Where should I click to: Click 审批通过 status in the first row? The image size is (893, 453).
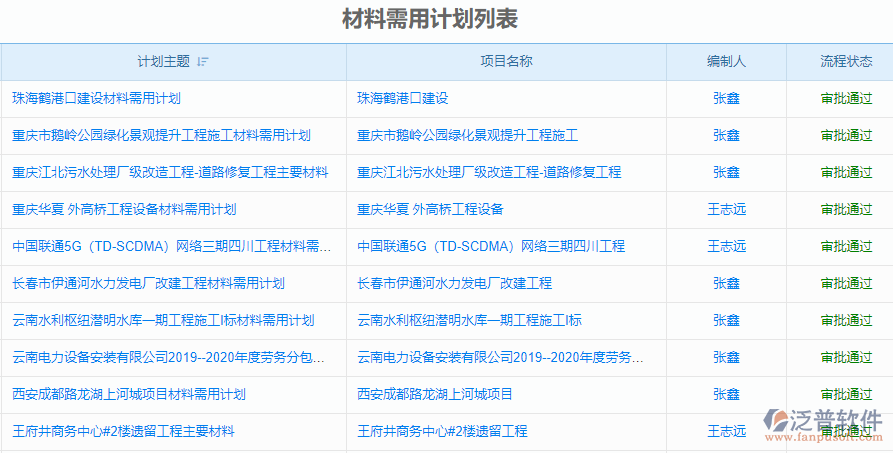(x=846, y=98)
